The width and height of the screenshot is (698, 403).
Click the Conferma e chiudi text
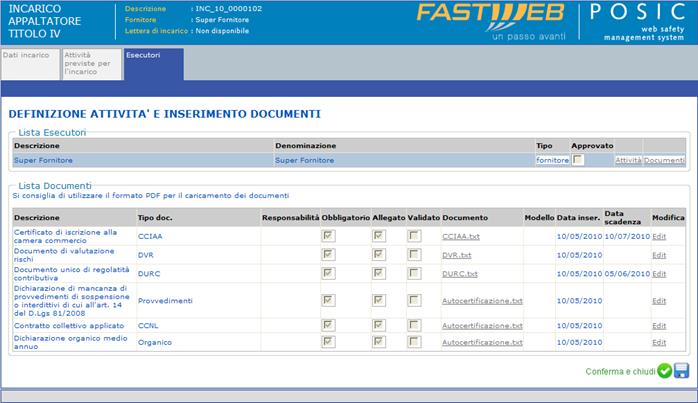(620, 371)
